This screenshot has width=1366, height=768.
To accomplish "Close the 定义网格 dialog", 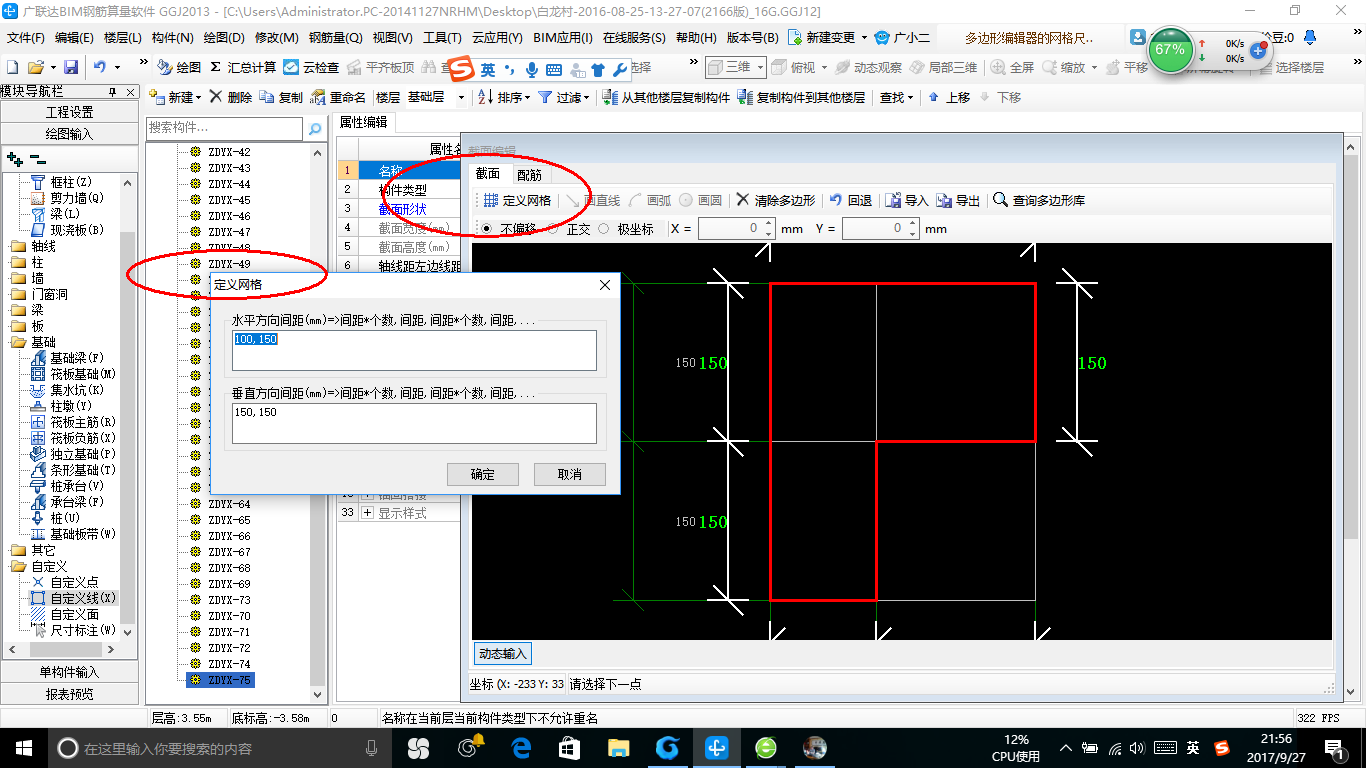I will pyautogui.click(x=604, y=285).
